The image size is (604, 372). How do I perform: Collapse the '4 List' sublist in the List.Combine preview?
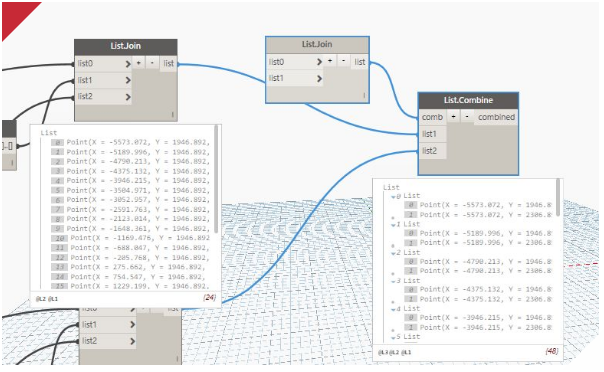tap(394, 309)
